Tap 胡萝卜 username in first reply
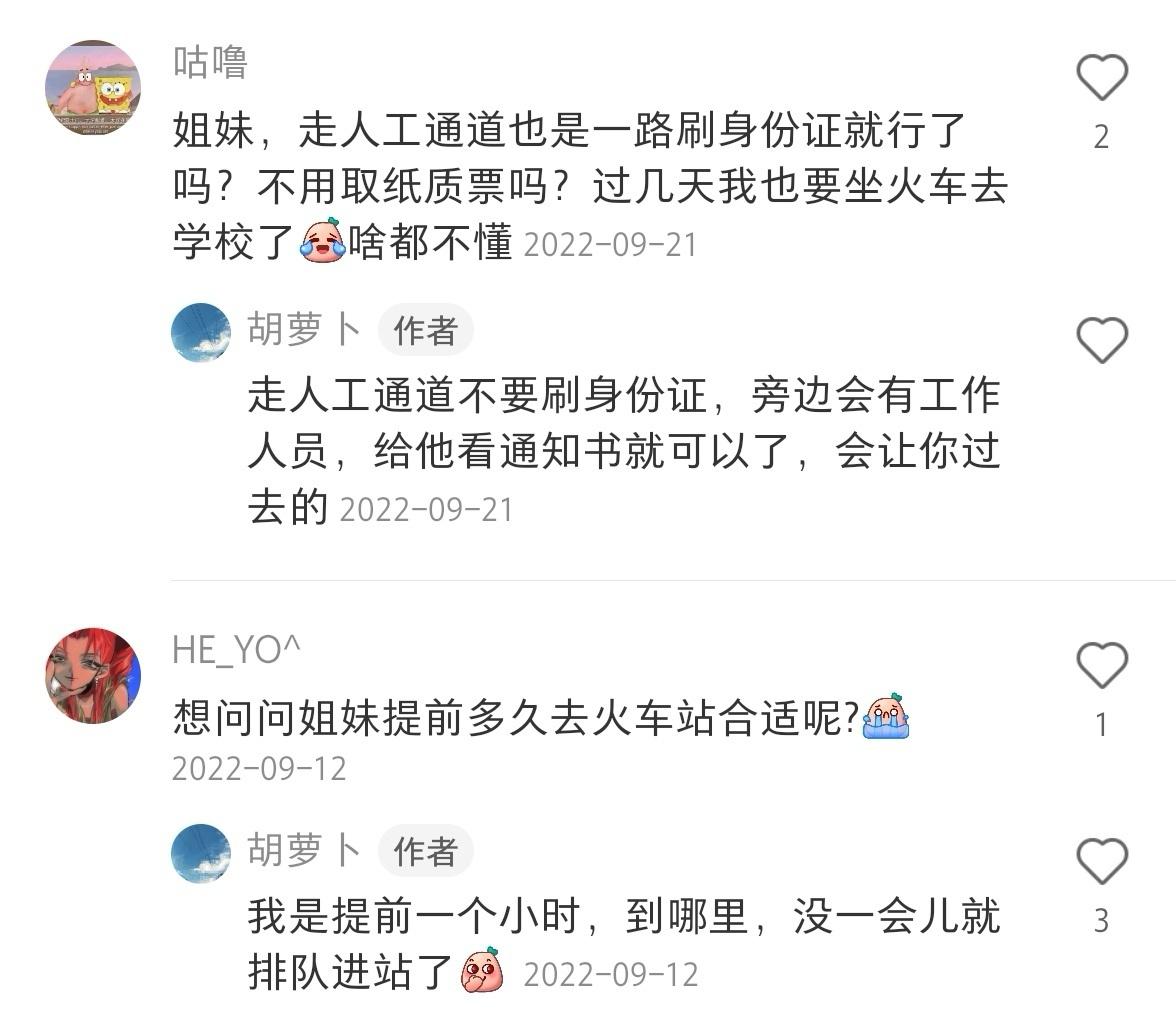This screenshot has height=1030, width=1176. pos(304,329)
